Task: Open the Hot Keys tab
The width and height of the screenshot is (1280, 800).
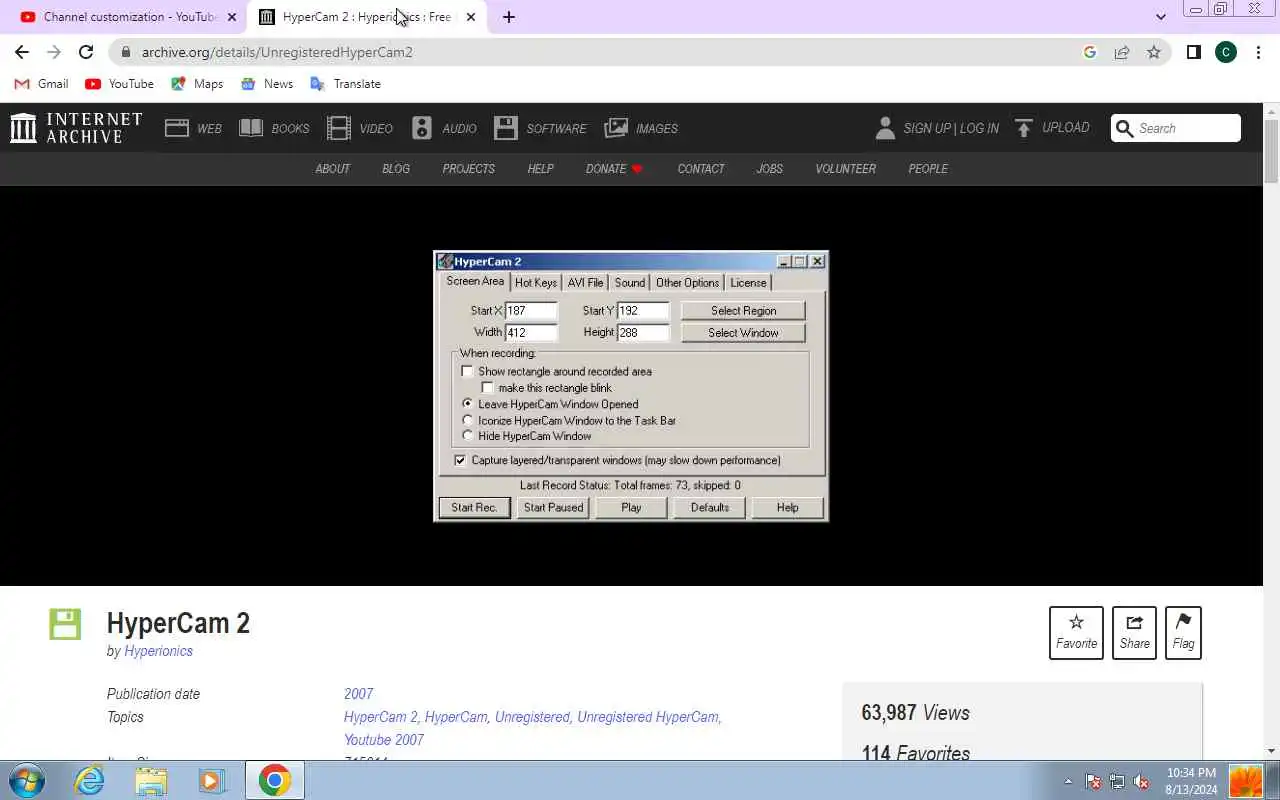Action: click(x=536, y=283)
